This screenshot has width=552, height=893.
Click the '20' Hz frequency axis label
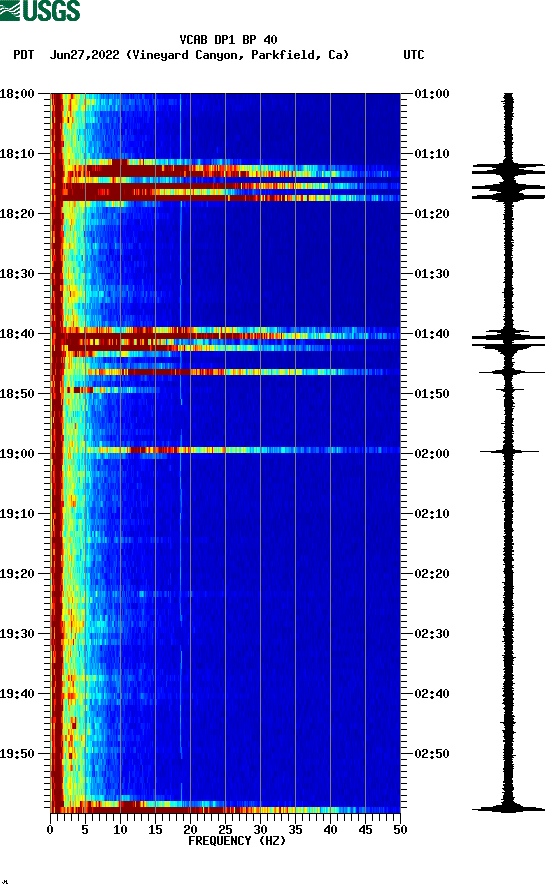click(190, 830)
